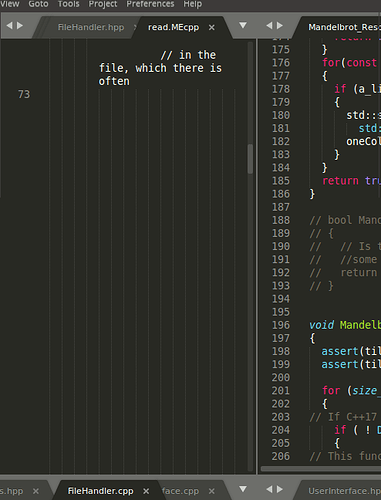The height and width of the screenshot is (500, 381).
Task: Close the tab ending in s.hpp
Action: point(36,491)
